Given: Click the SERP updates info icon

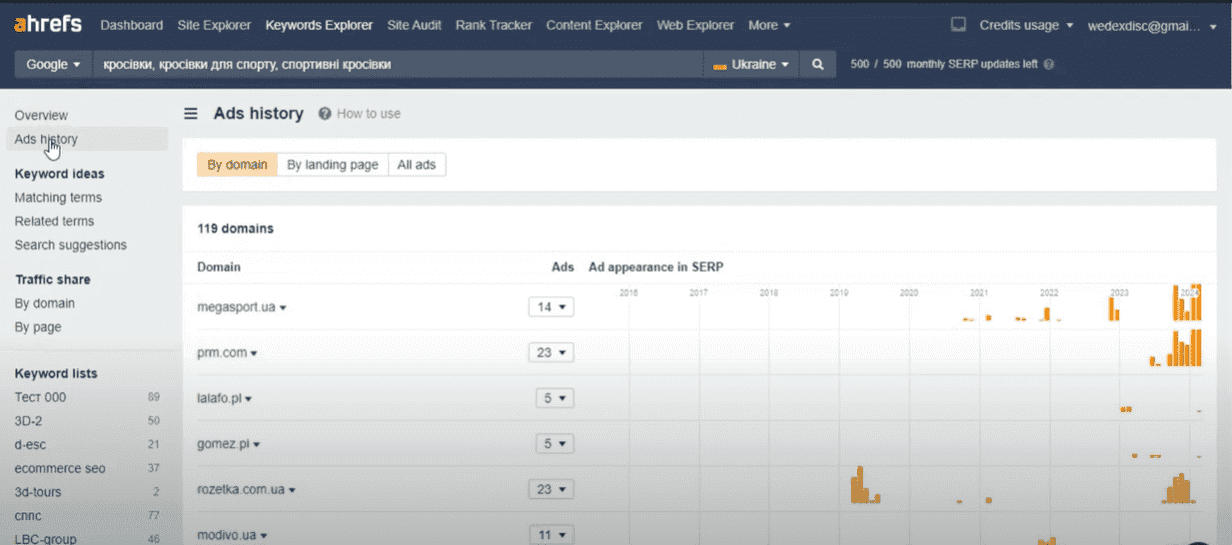Looking at the screenshot, I should pyautogui.click(x=1049, y=64).
